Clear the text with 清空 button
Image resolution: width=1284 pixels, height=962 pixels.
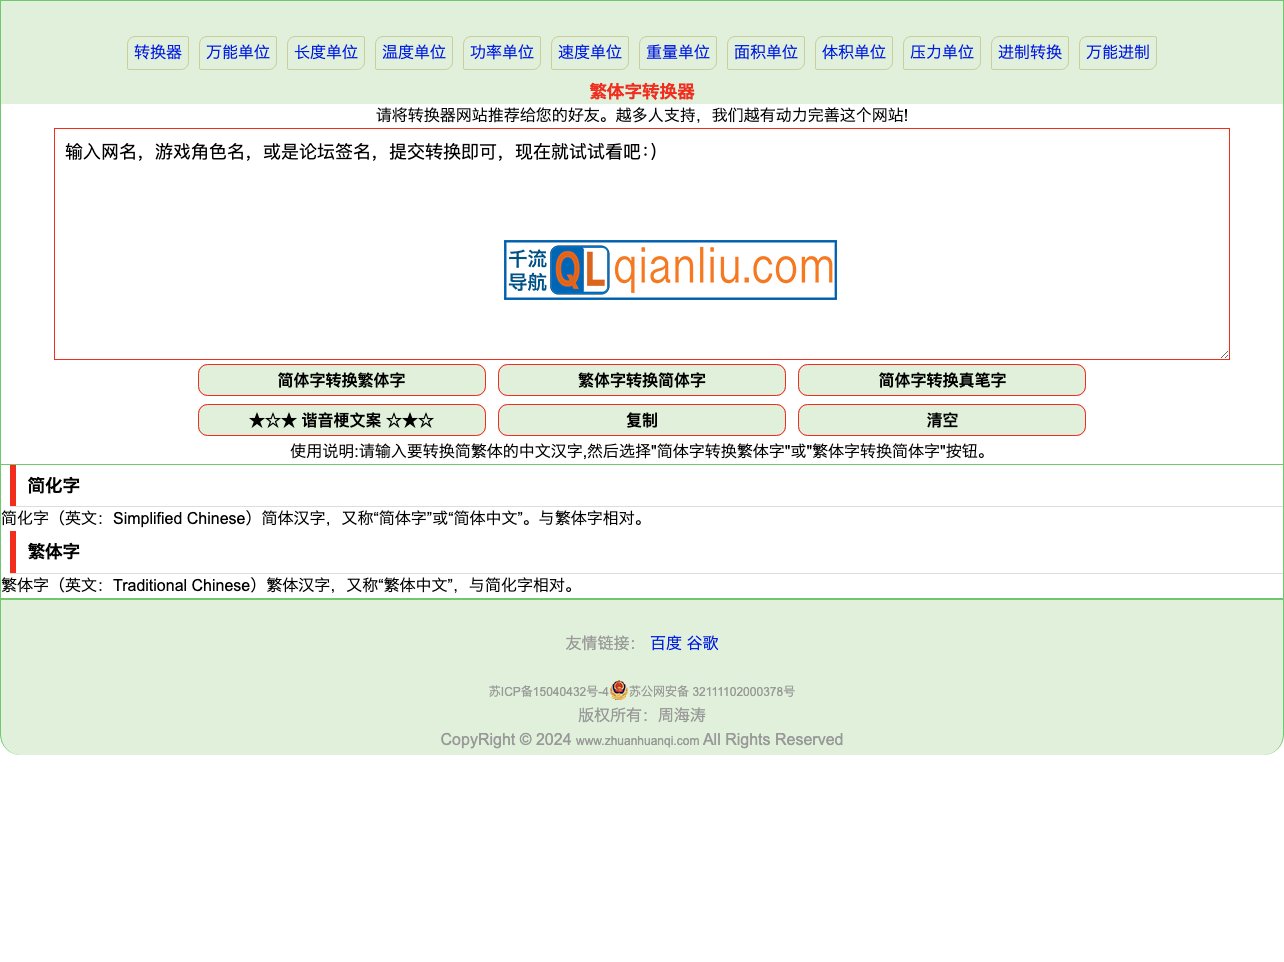(x=942, y=420)
